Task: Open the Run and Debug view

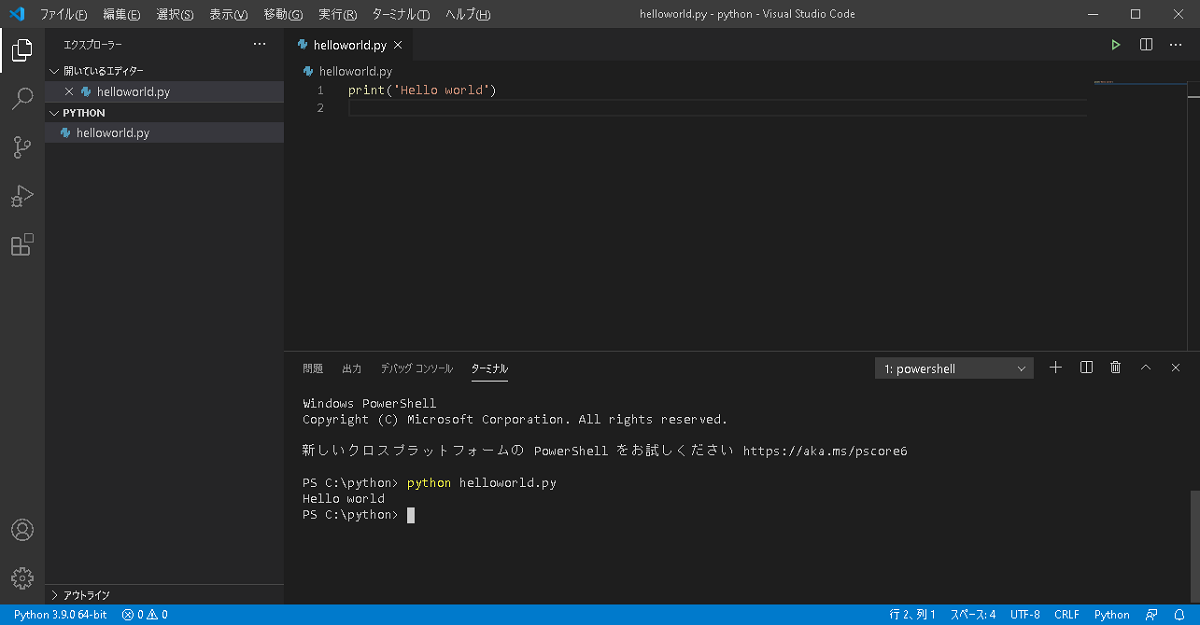Action: tap(22, 196)
